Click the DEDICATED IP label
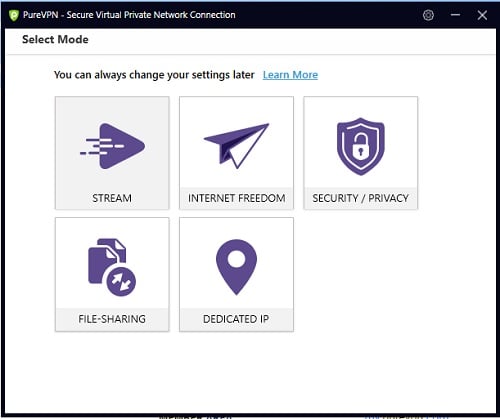Viewport: 500px width, 419px height. click(236, 319)
